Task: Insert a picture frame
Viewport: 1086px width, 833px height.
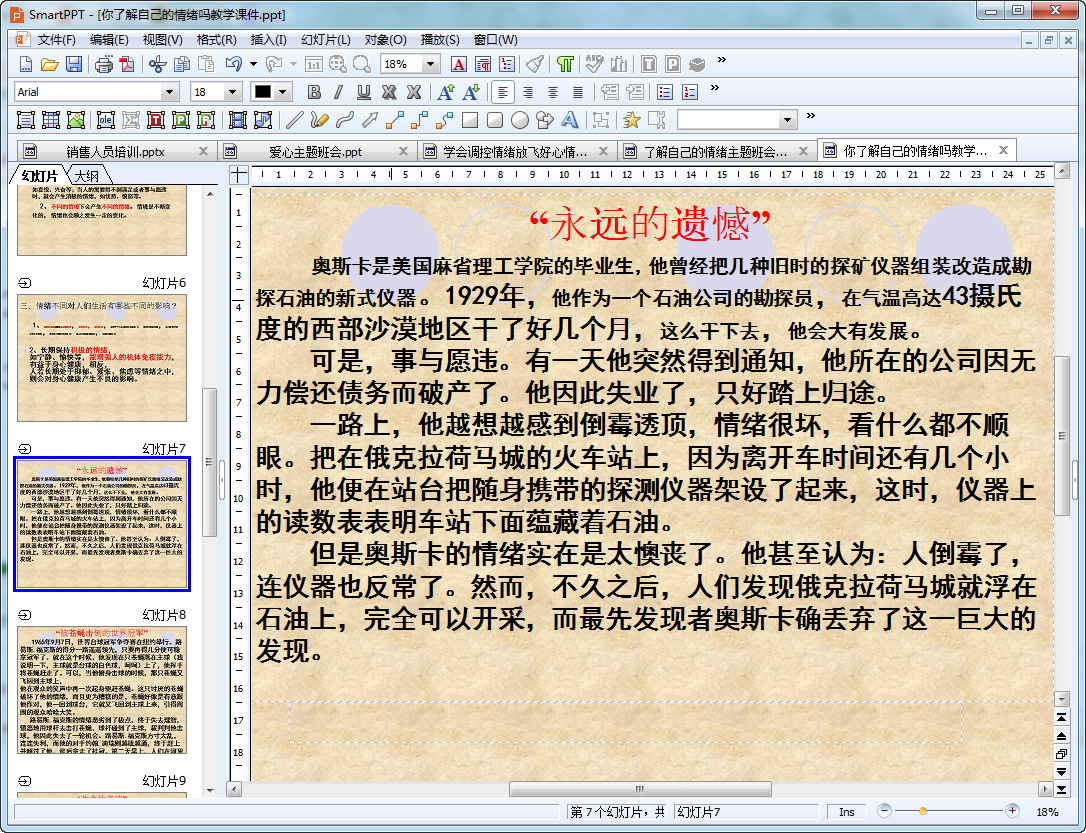Action: point(75,120)
